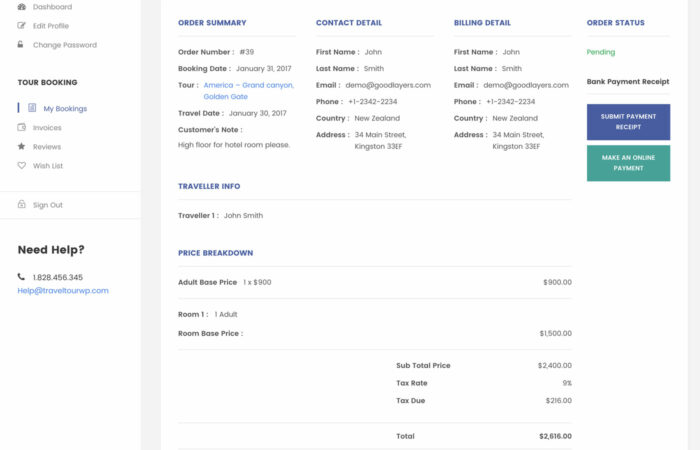
Task: Open Change Password page
Action: click(64, 45)
